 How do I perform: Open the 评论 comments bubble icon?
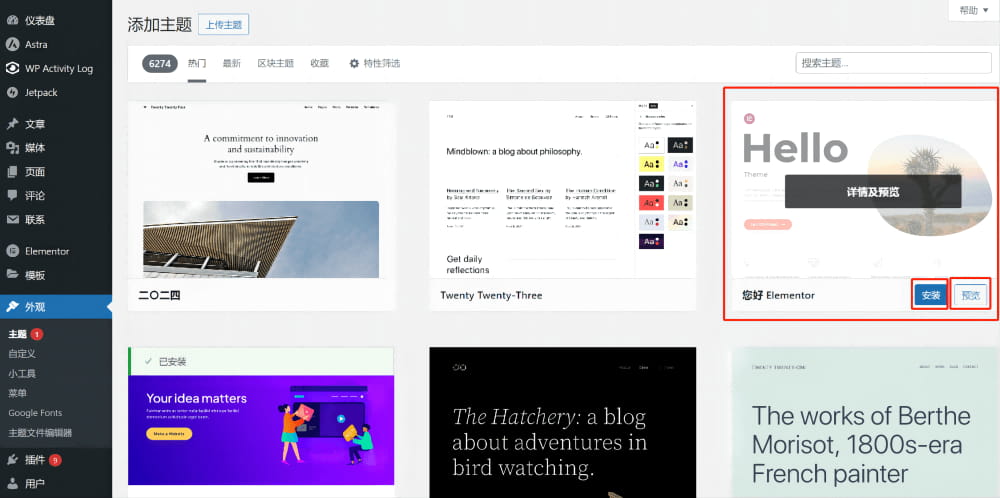(x=12, y=196)
